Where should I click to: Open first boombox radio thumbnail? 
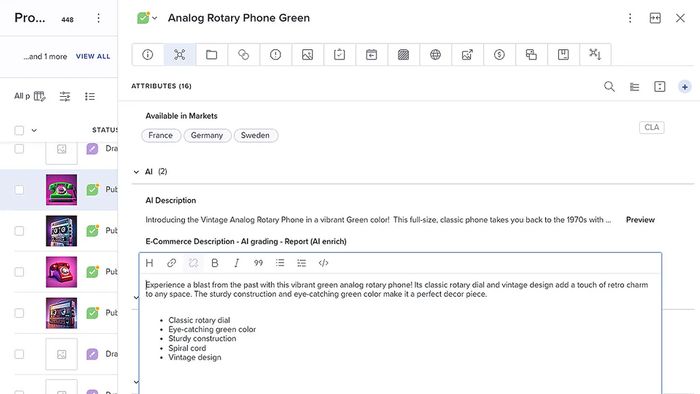click(x=61, y=231)
